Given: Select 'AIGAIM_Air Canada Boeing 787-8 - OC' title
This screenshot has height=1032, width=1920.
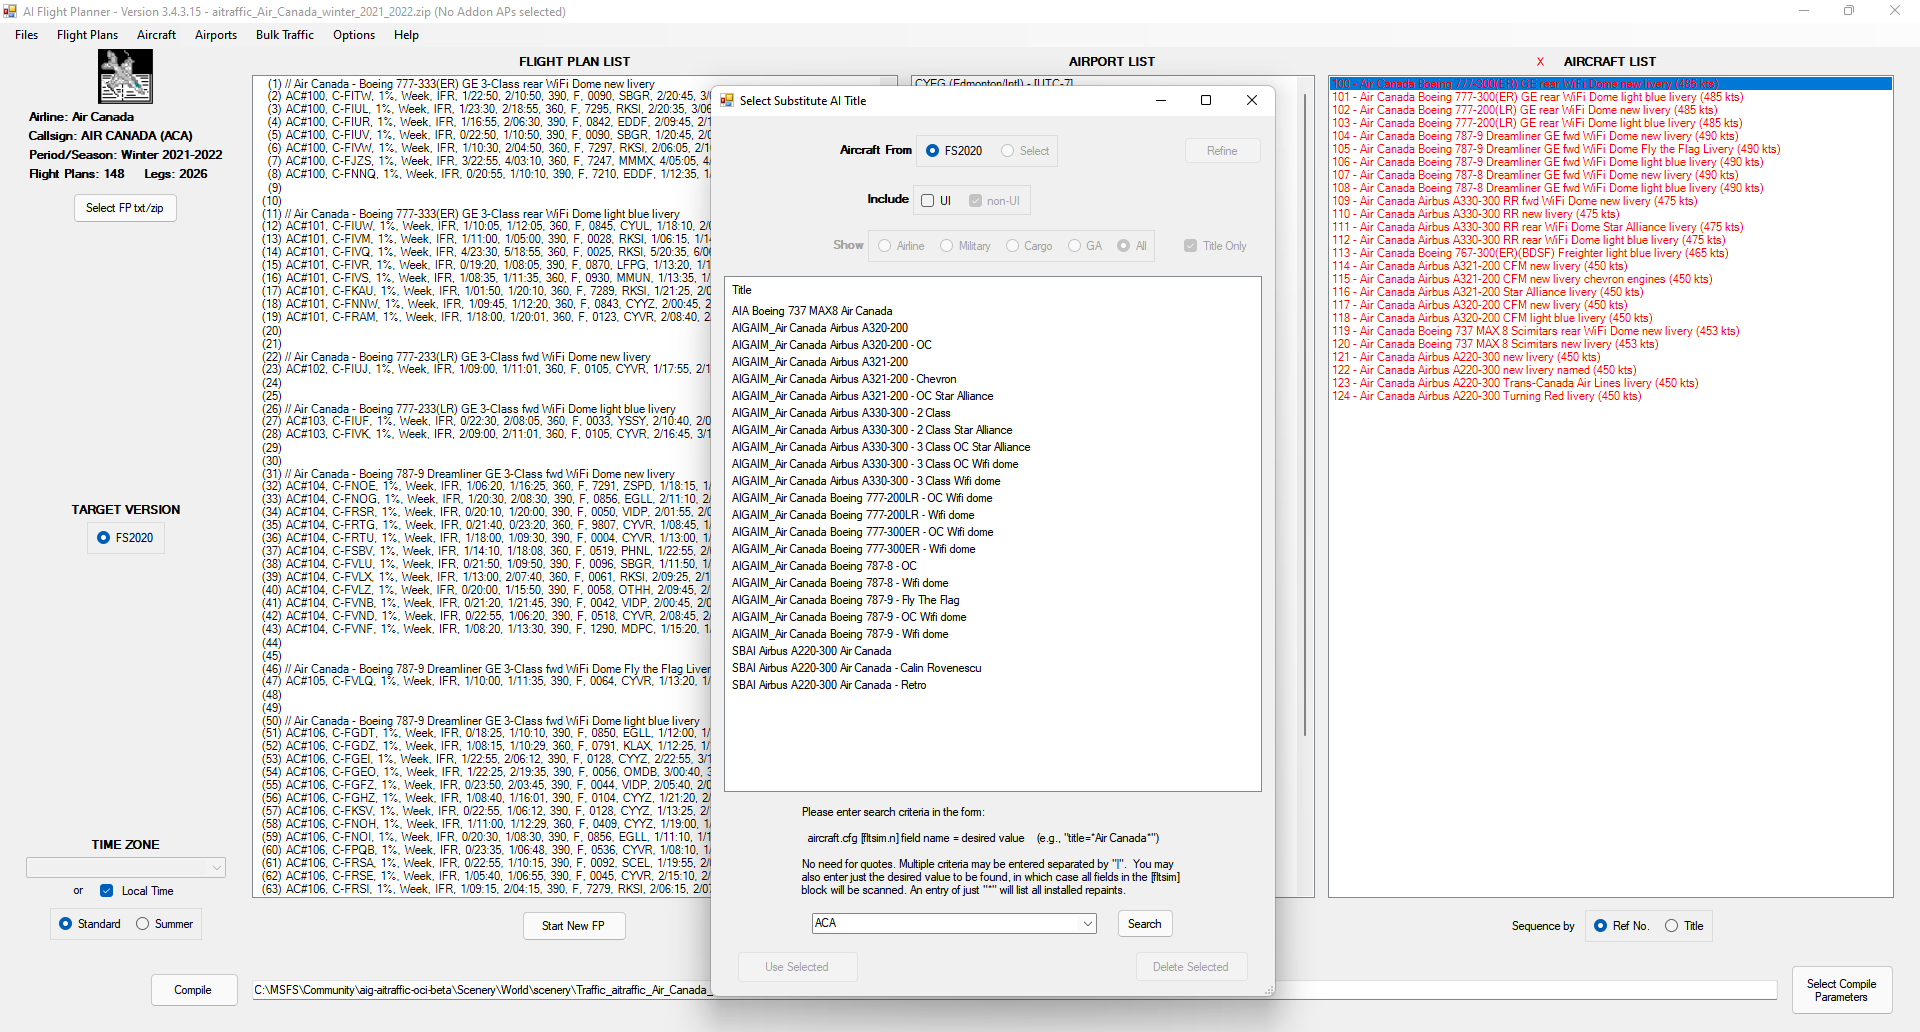Looking at the screenshot, I should pos(824,566).
